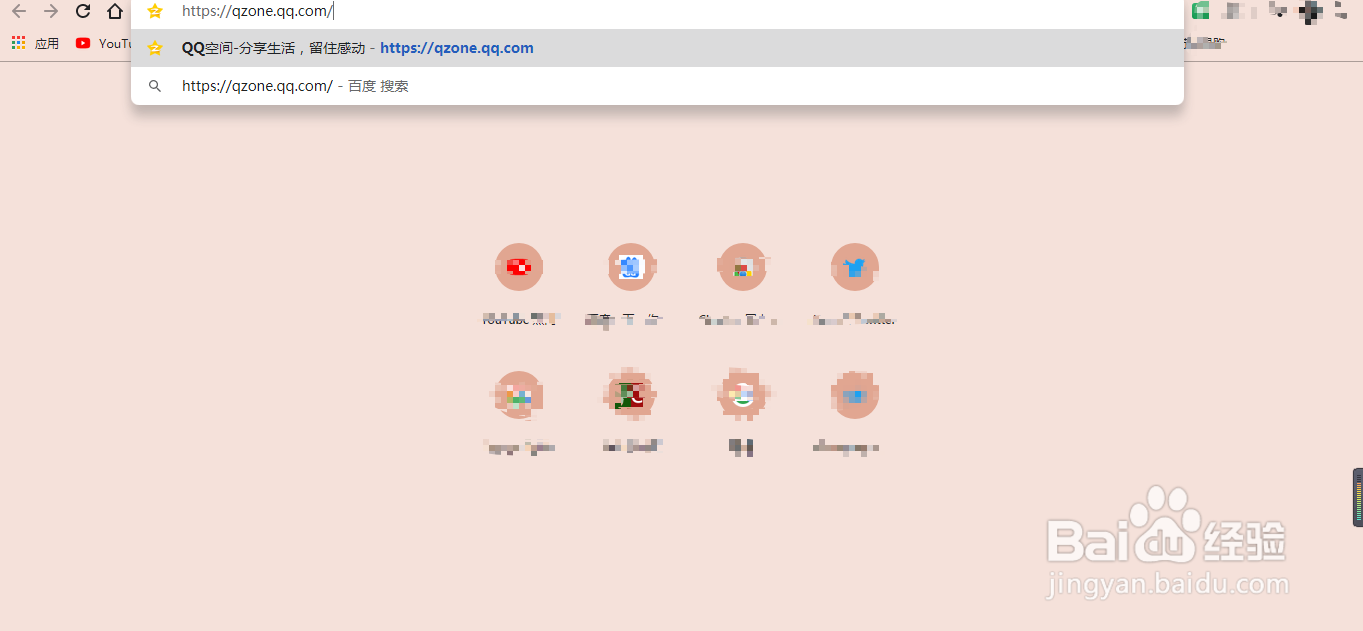Open the last shortcut tile in bottom row

coord(855,412)
